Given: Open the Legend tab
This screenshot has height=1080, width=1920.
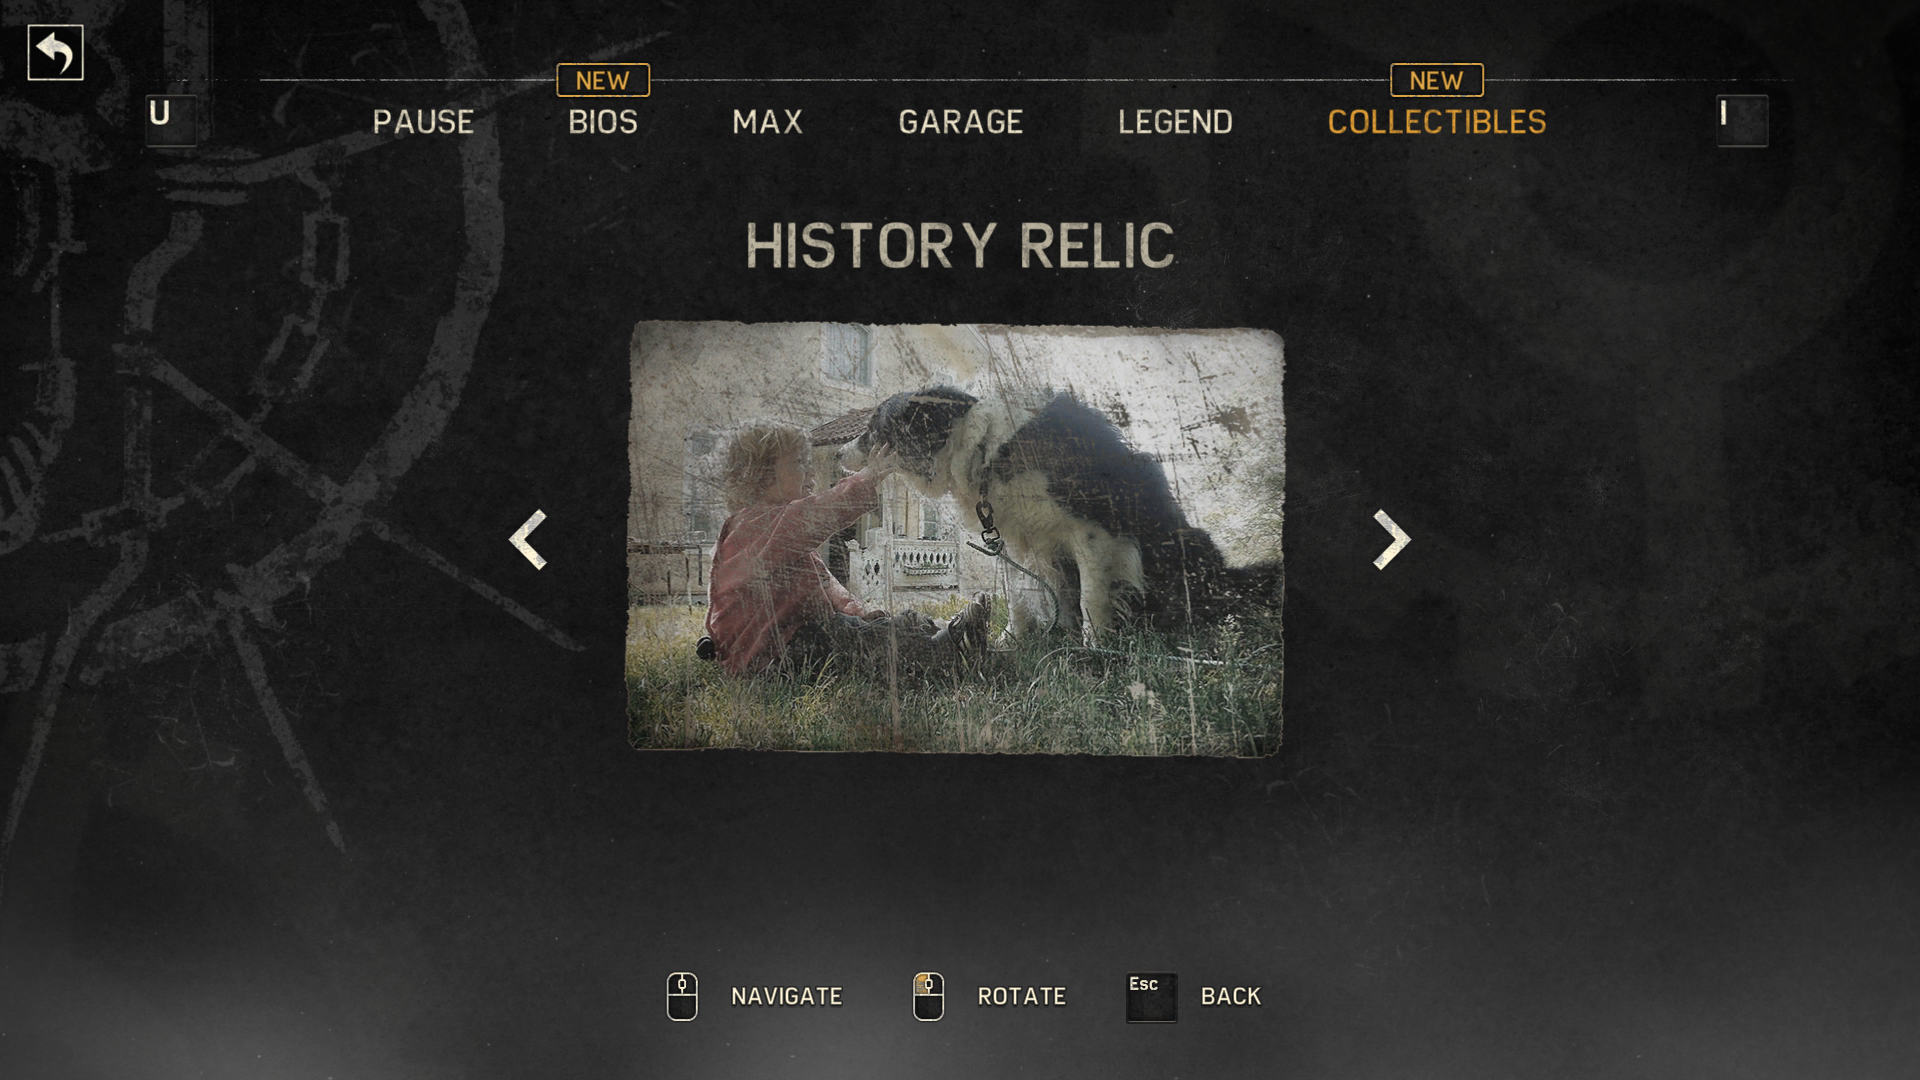Looking at the screenshot, I should [x=1175, y=122].
